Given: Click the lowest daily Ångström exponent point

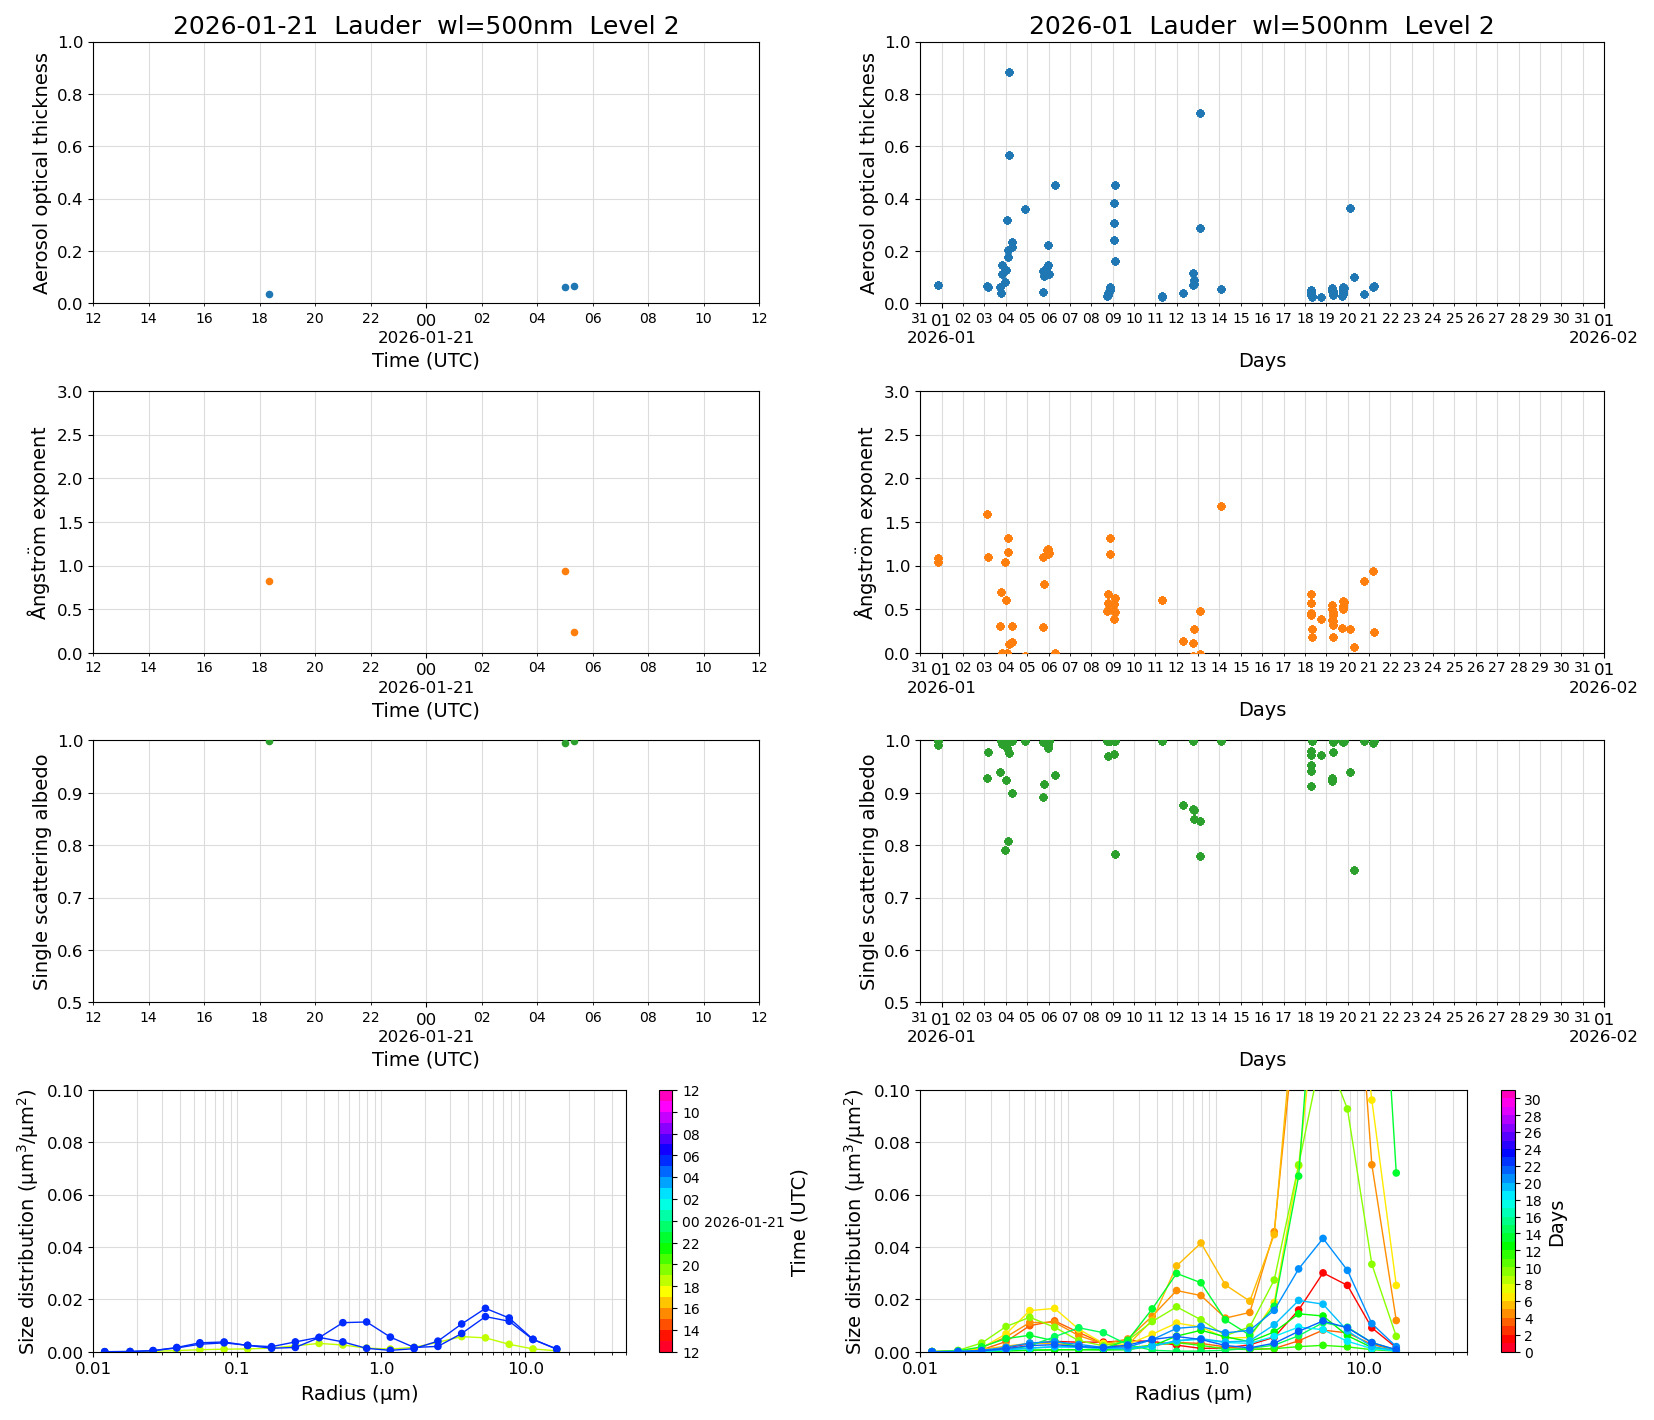Looking at the screenshot, I should coord(574,632).
